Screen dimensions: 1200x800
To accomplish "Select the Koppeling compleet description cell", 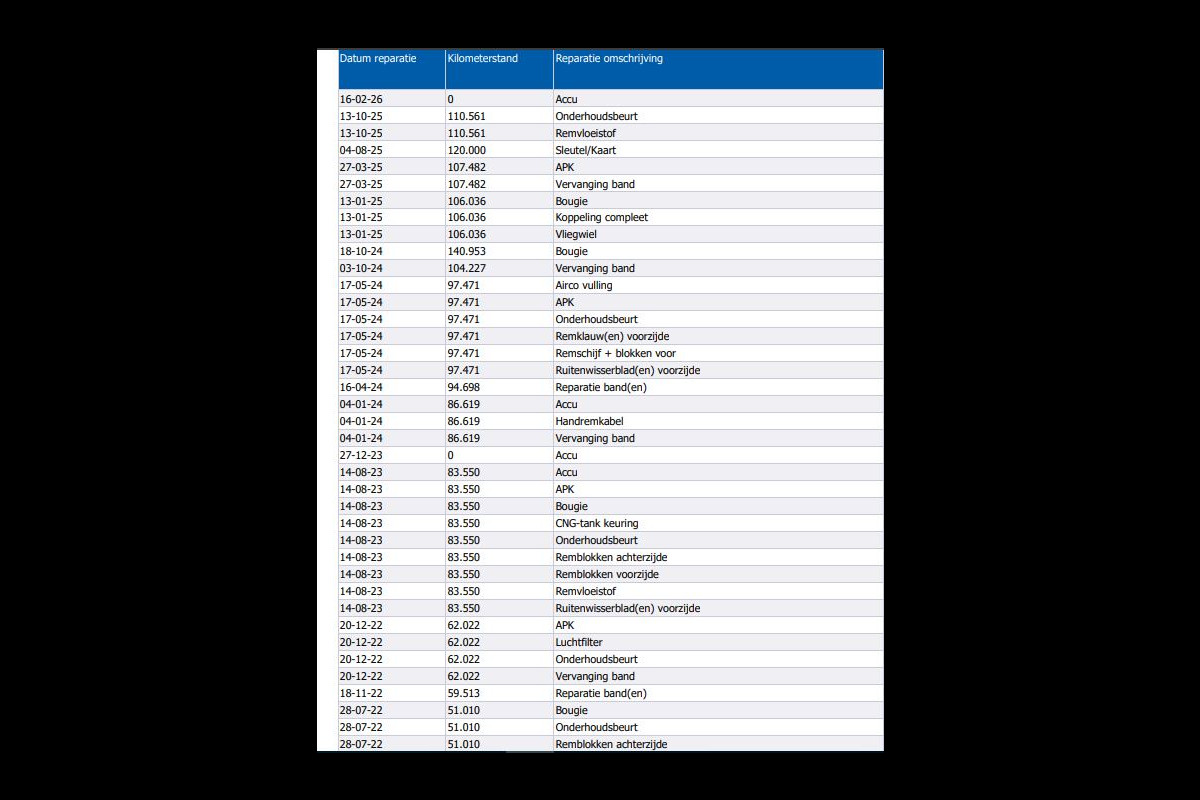I will click(602, 218).
